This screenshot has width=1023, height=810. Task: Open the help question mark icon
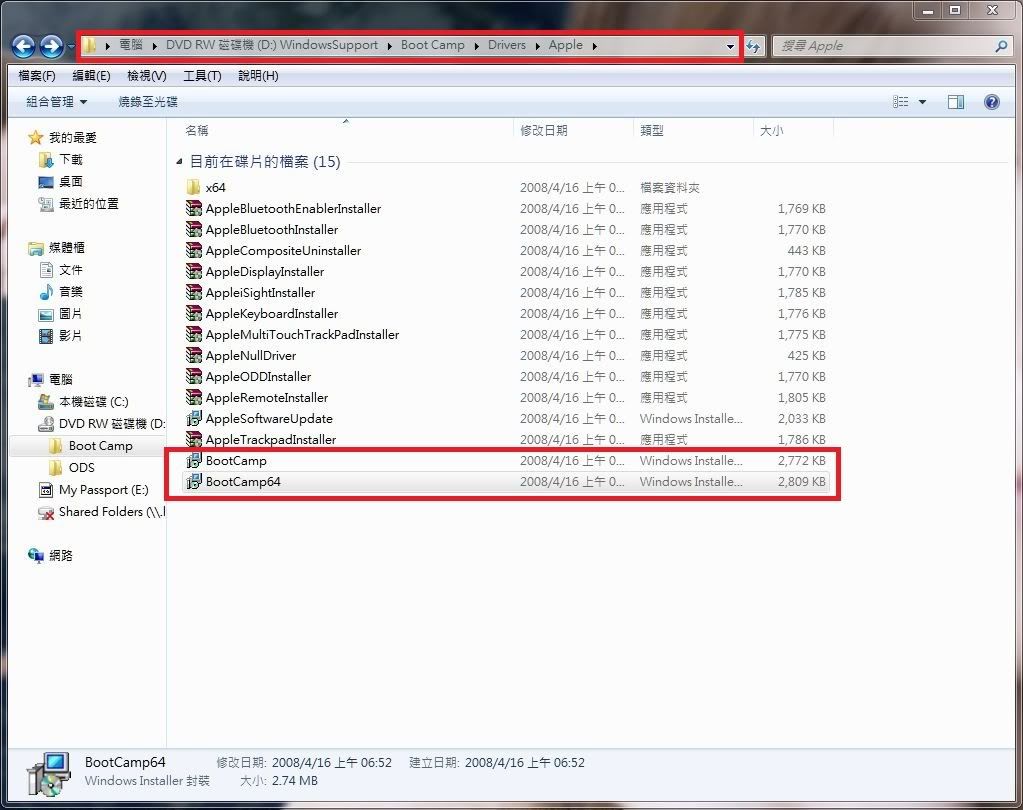[991, 102]
